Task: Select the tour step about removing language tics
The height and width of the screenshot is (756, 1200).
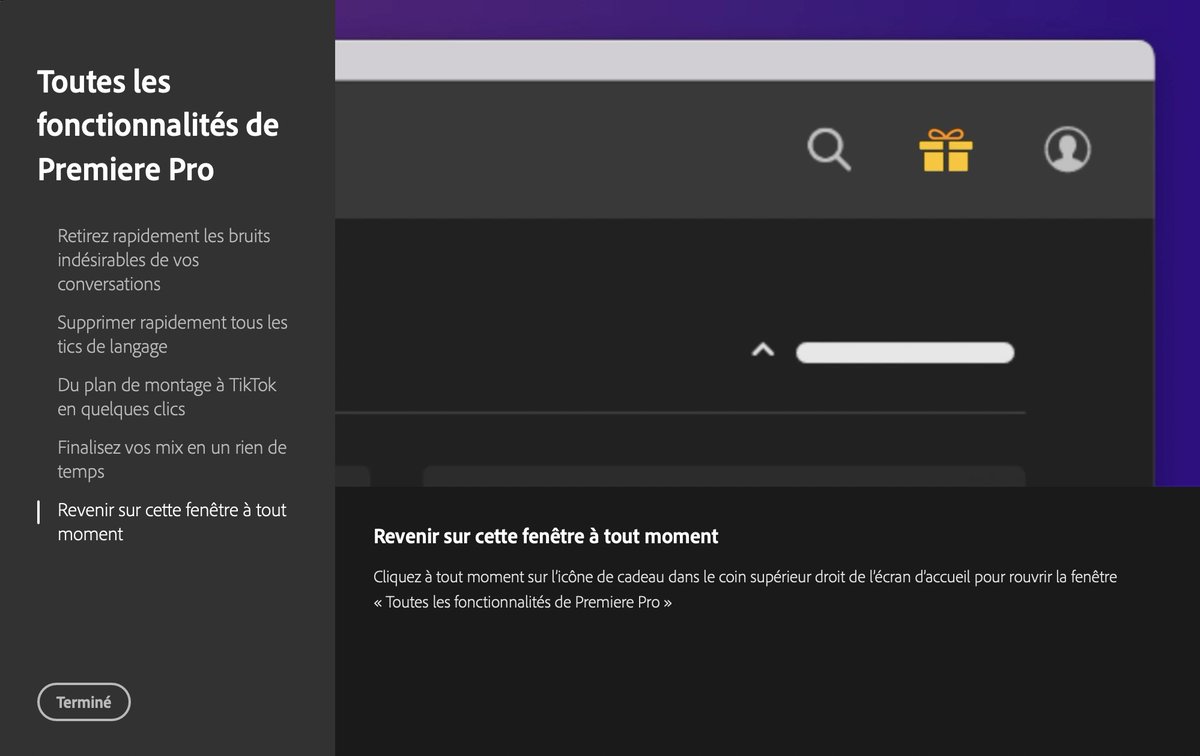Action: (173, 334)
